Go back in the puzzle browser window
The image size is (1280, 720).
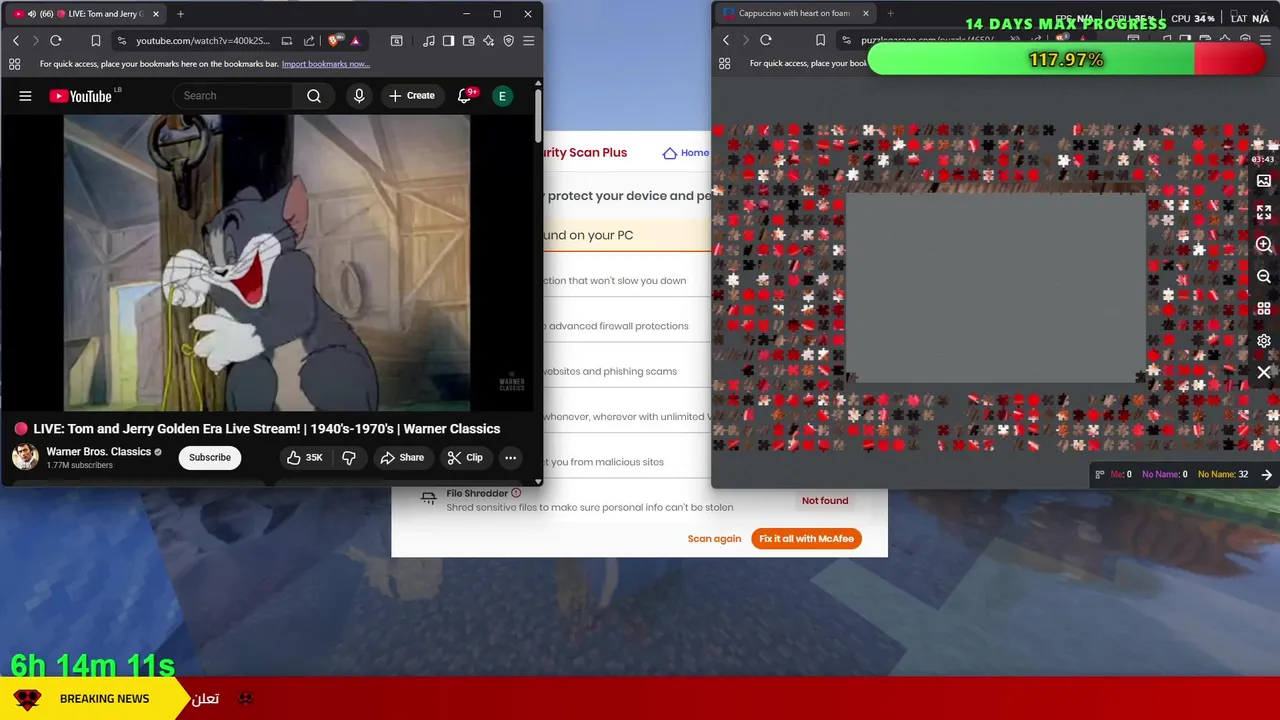coord(726,40)
